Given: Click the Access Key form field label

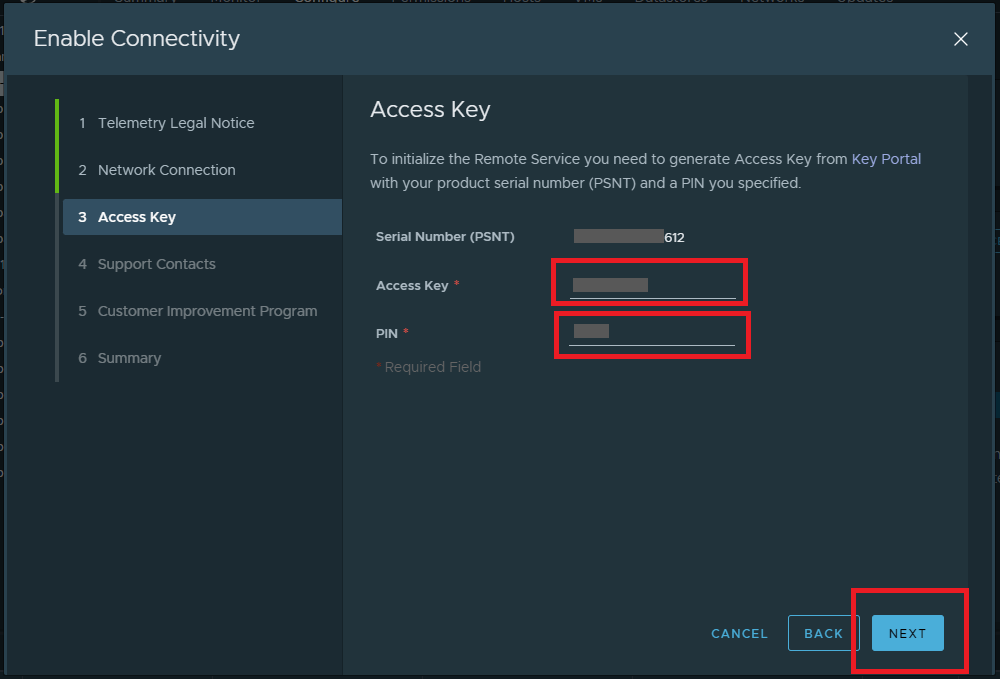Looking at the screenshot, I should click(x=412, y=286).
